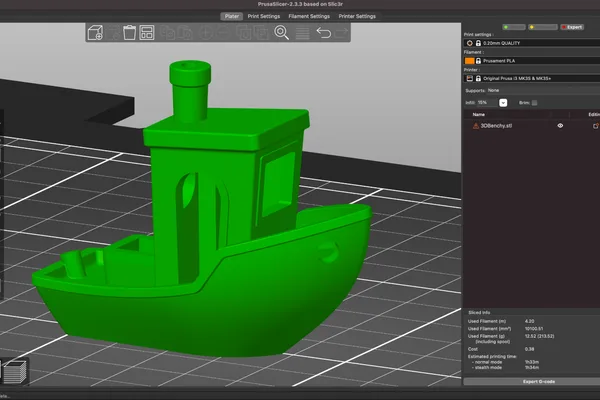Open the Filament Settings tab

309,16
